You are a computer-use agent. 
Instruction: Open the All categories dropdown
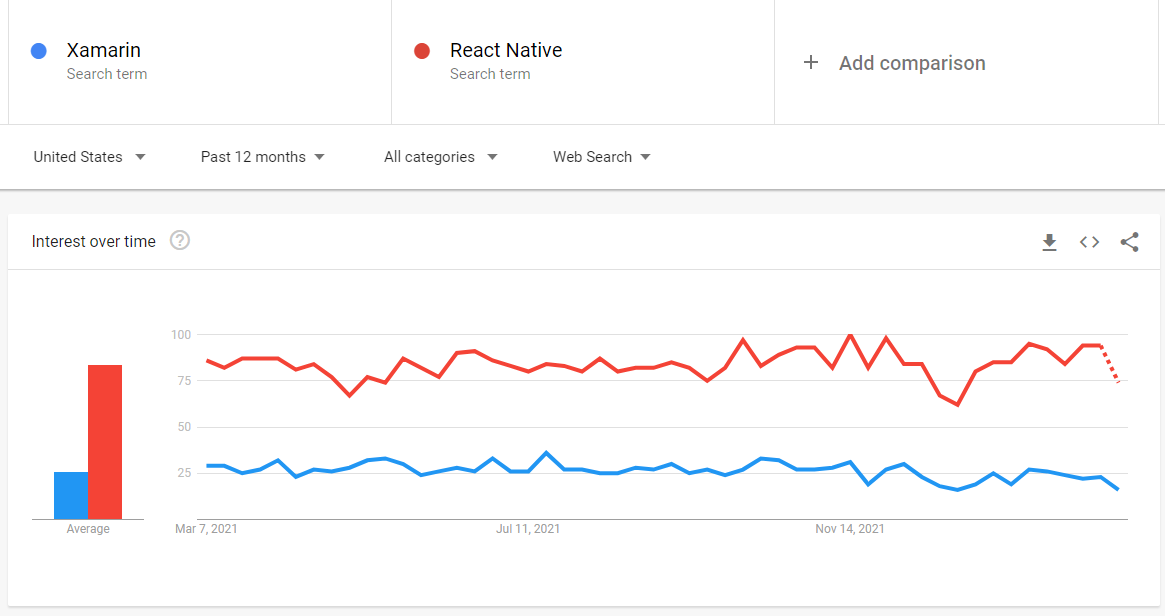click(440, 157)
